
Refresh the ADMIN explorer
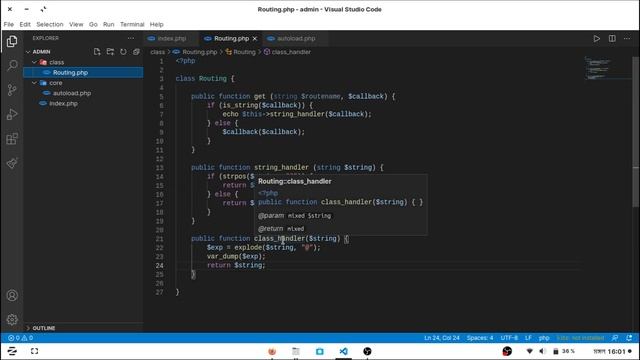tap(123, 52)
